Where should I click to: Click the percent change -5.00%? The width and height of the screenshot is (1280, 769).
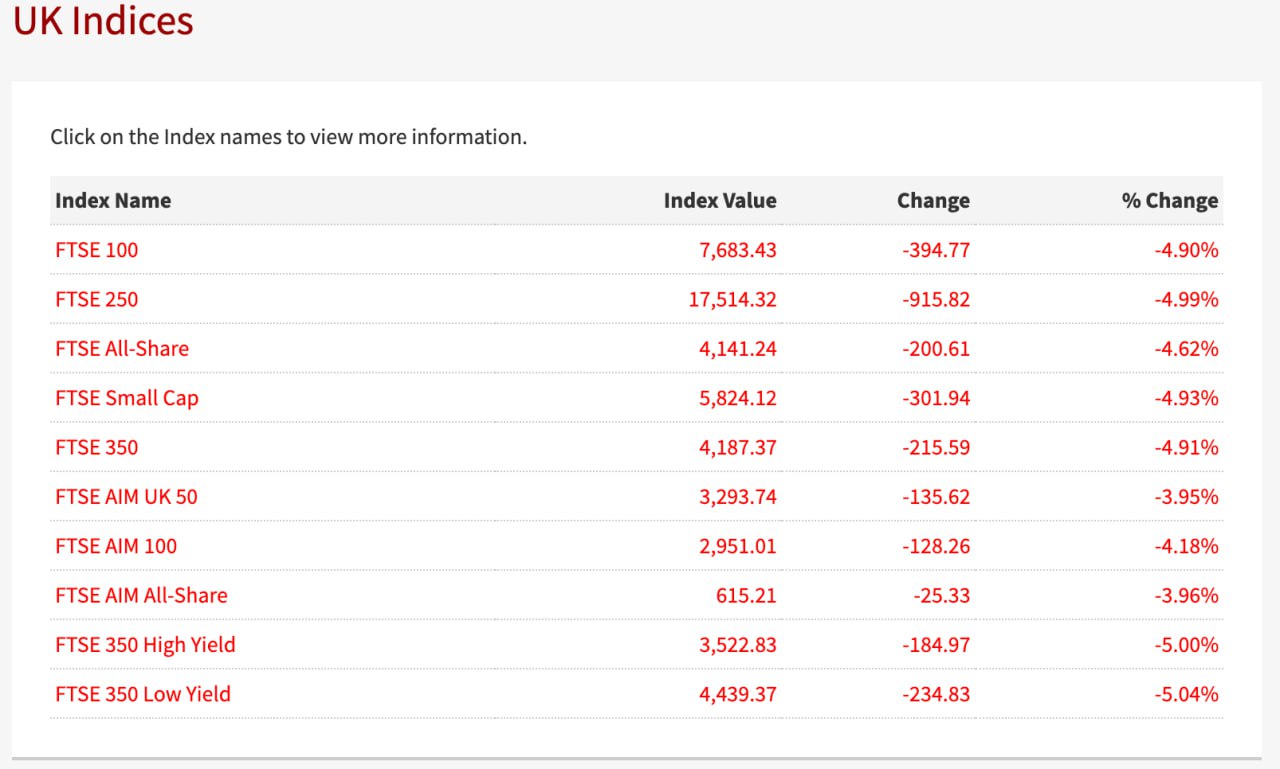(x=1187, y=645)
